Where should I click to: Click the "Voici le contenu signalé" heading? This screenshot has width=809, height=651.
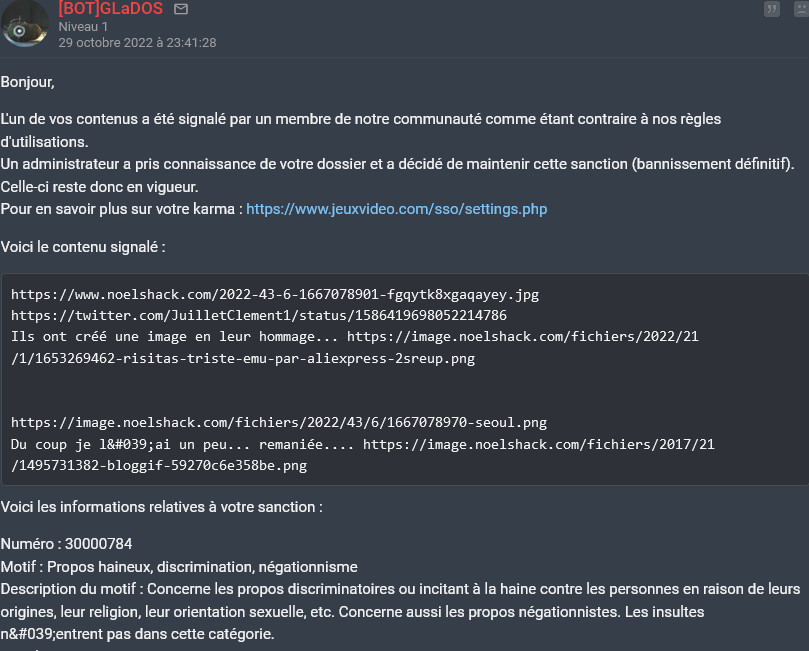(83, 247)
